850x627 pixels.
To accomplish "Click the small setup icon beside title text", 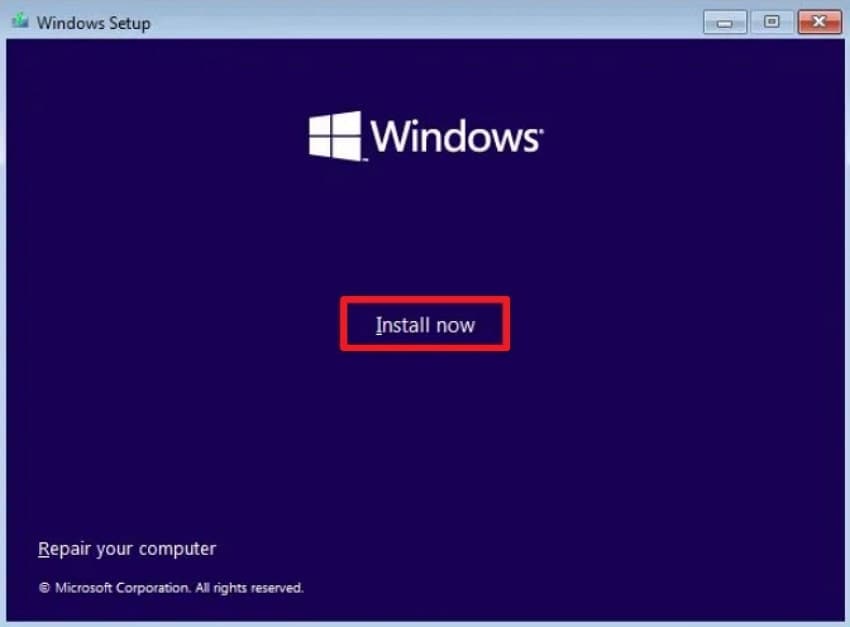I will coord(18,18).
